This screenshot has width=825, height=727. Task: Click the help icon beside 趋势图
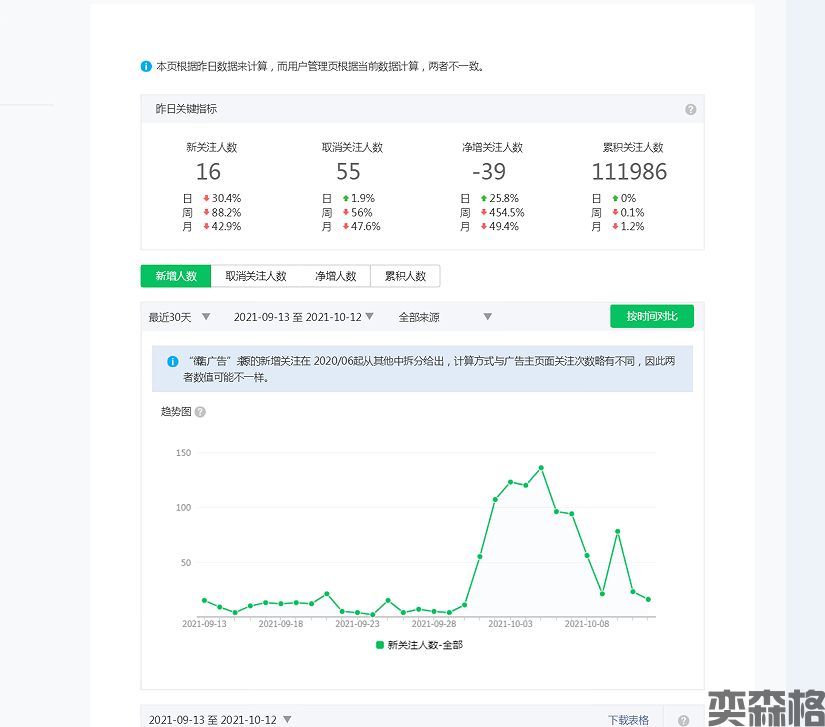pyautogui.click(x=200, y=412)
